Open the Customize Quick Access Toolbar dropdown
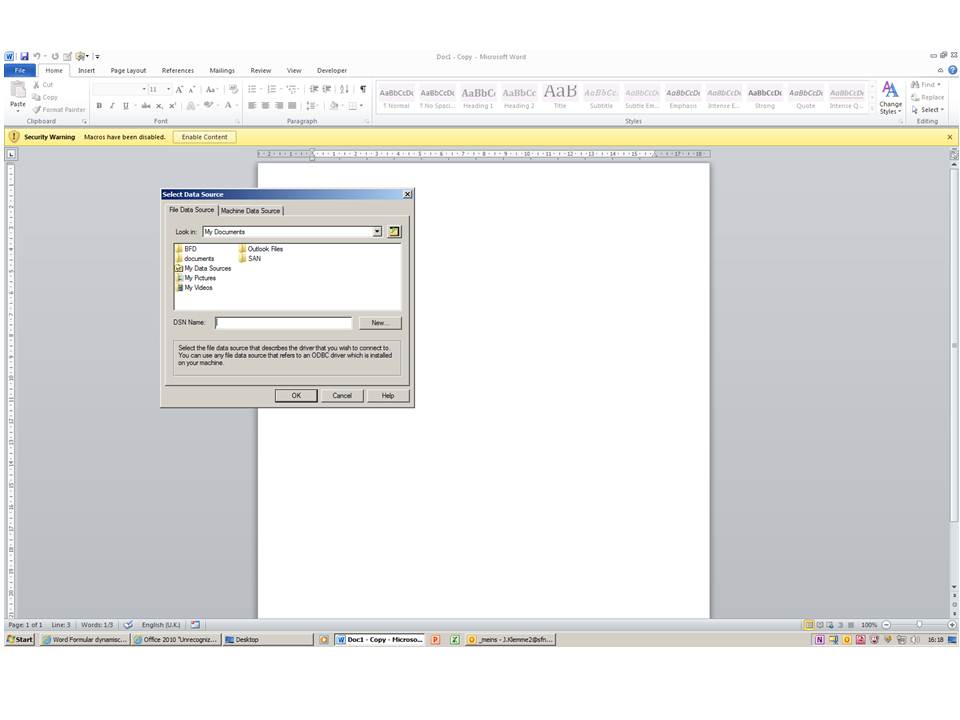 [x=97, y=56]
